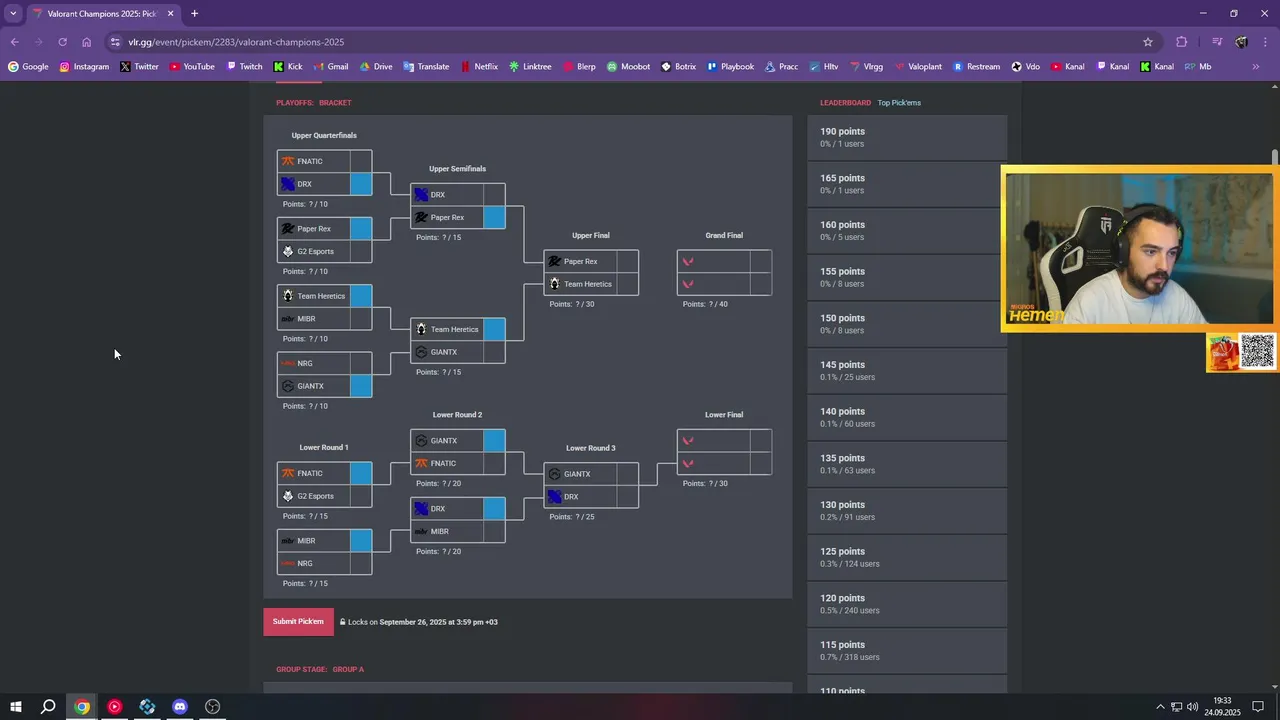The width and height of the screenshot is (1280, 720).
Task: Open the Netflix bookmark
Action: pyautogui.click(x=478, y=67)
